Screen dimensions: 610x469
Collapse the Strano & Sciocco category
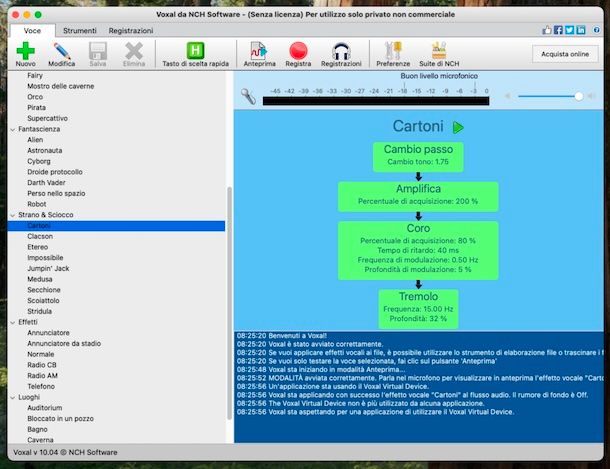pyautogui.click(x=13, y=215)
